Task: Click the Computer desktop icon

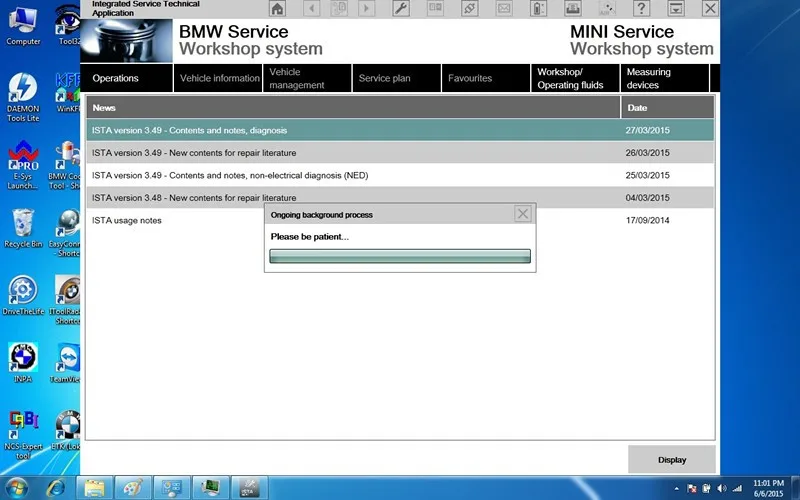Action: 23,27
